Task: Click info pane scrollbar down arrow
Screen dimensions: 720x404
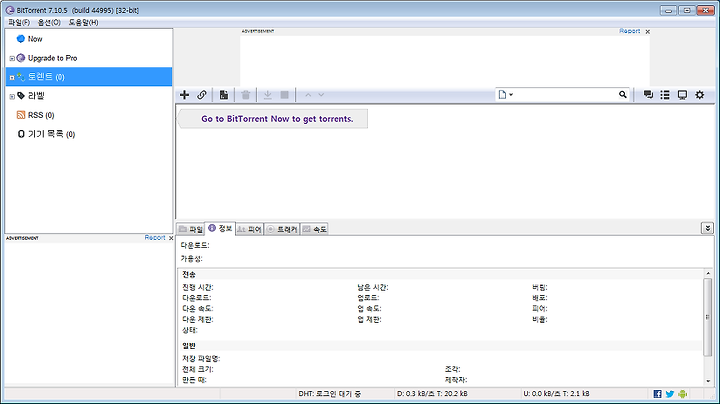Action: (x=708, y=381)
